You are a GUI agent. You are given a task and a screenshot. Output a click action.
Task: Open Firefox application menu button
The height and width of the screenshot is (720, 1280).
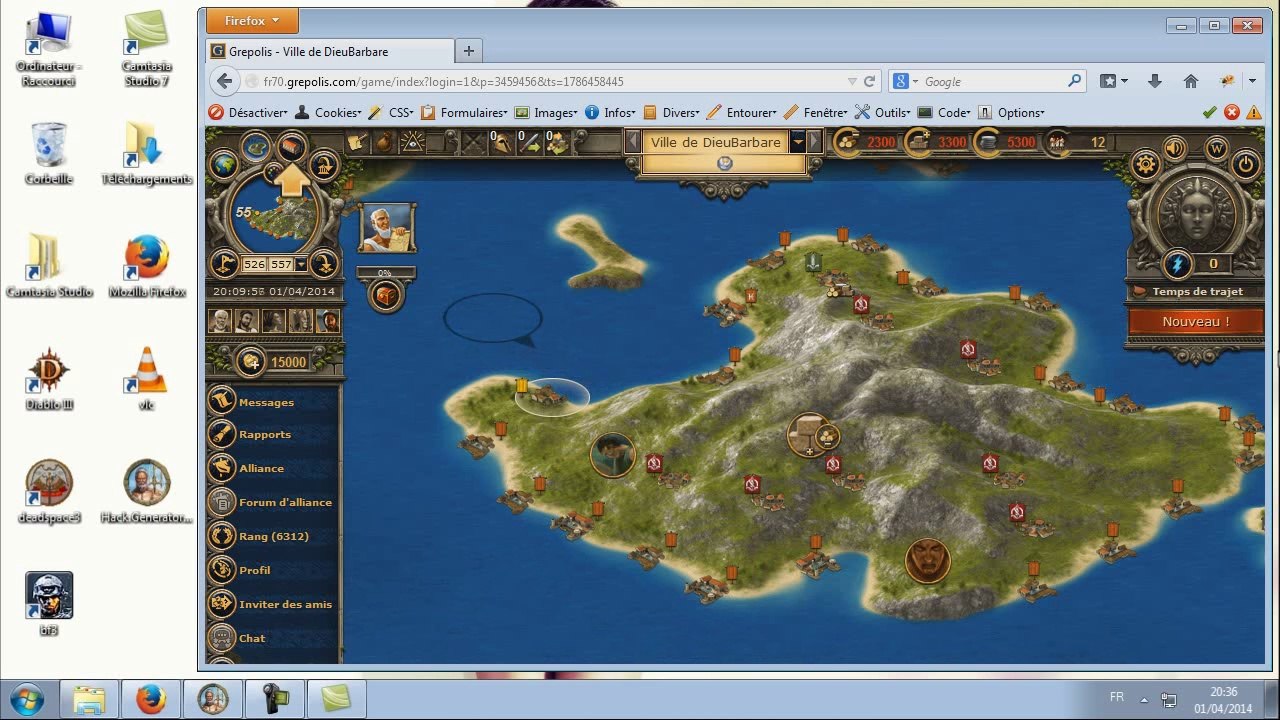click(x=252, y=20)
